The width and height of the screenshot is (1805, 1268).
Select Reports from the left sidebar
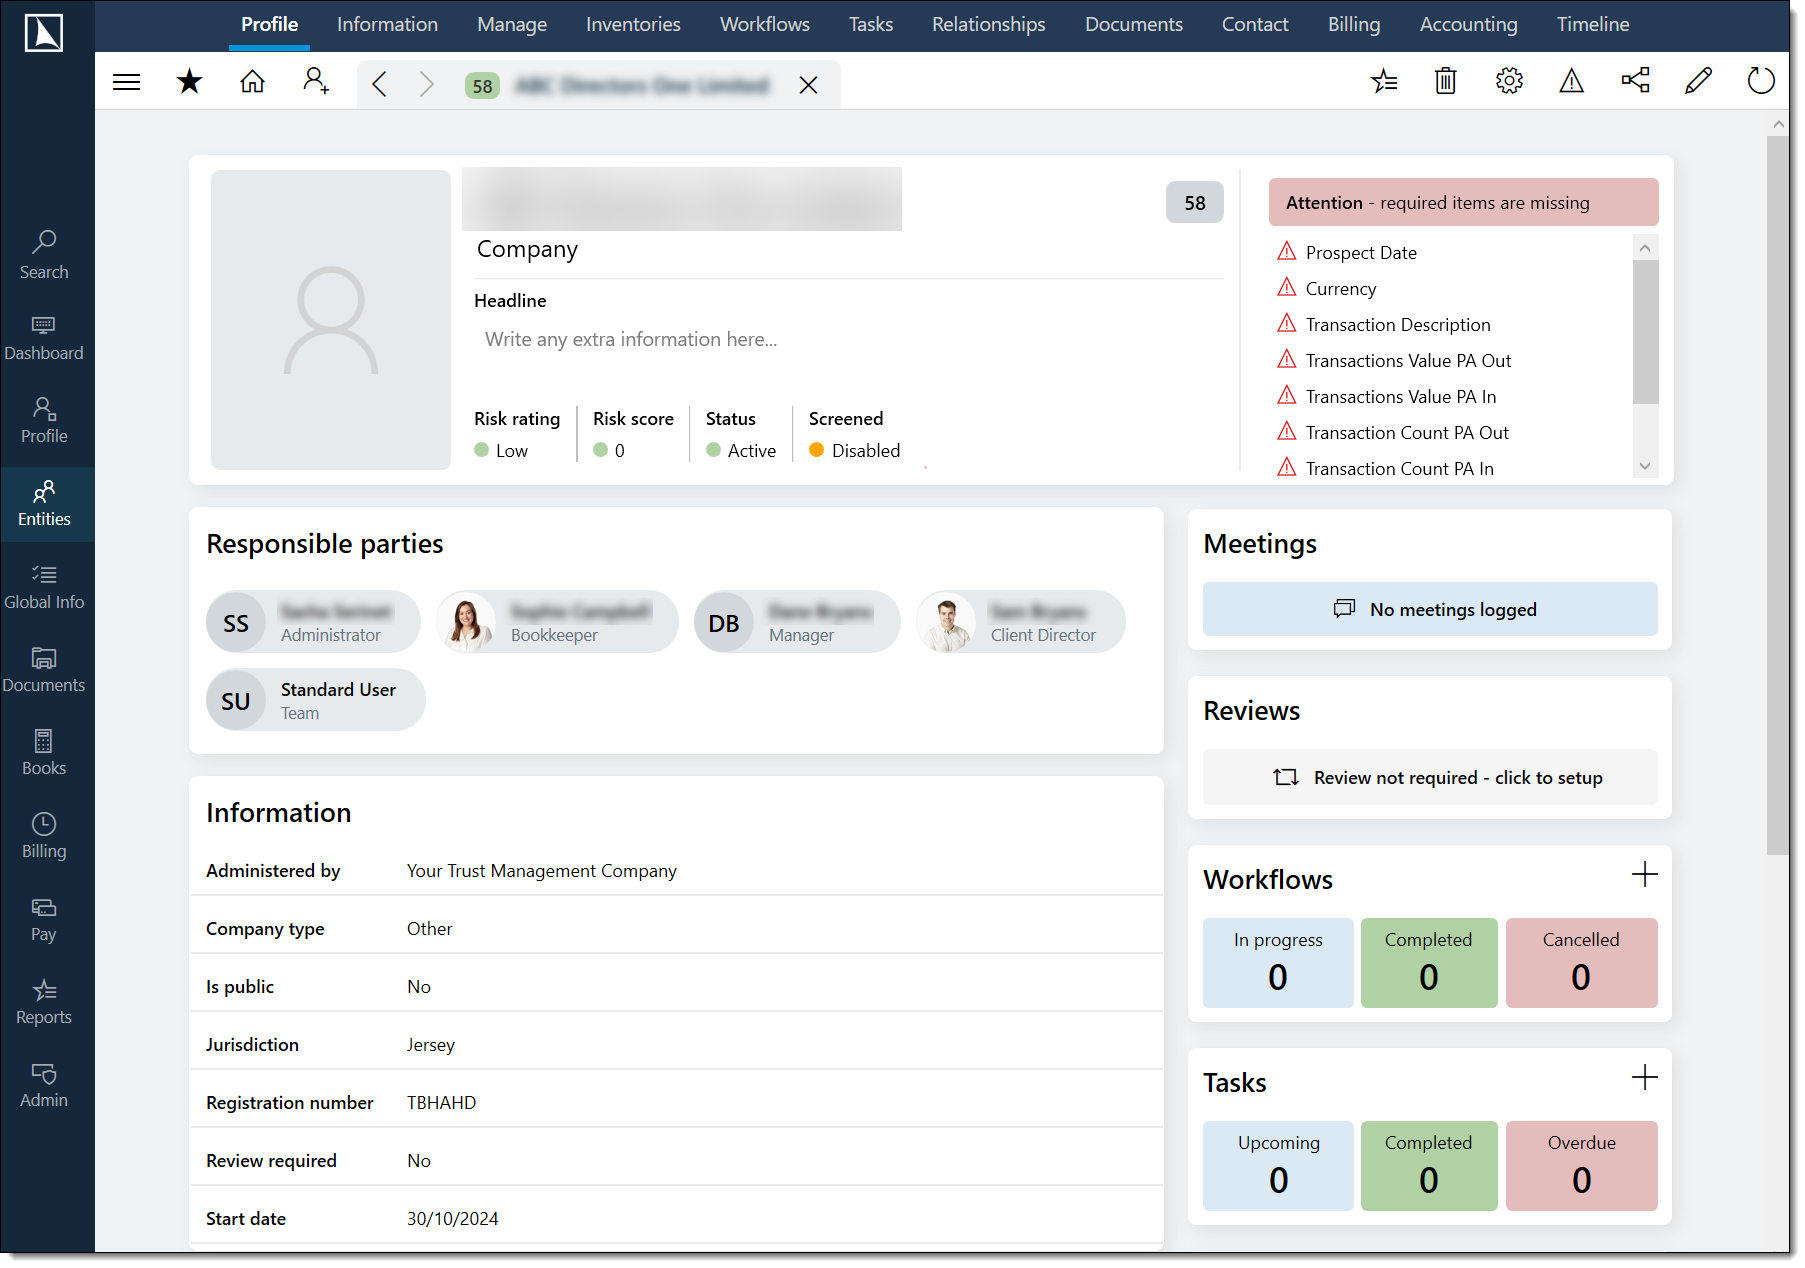tap(44, 1000)
